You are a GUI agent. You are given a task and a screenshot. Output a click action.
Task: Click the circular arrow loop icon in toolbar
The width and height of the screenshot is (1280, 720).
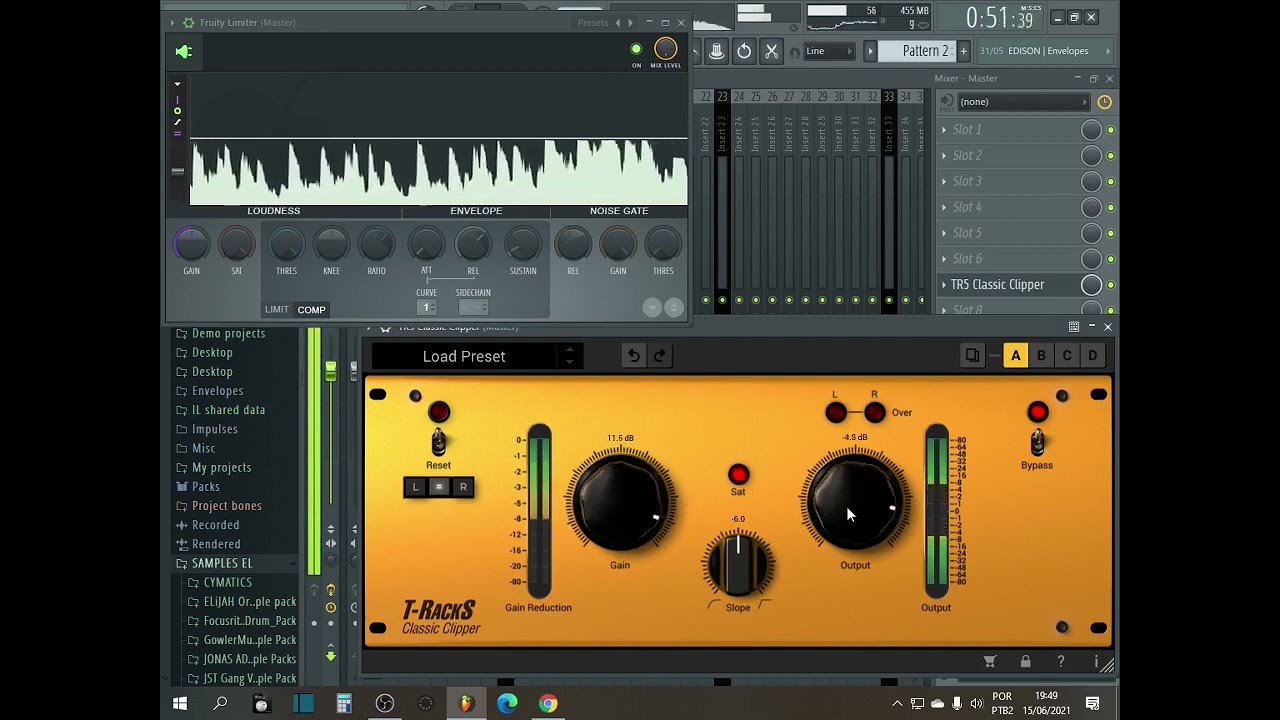click(x=744, y=51)
